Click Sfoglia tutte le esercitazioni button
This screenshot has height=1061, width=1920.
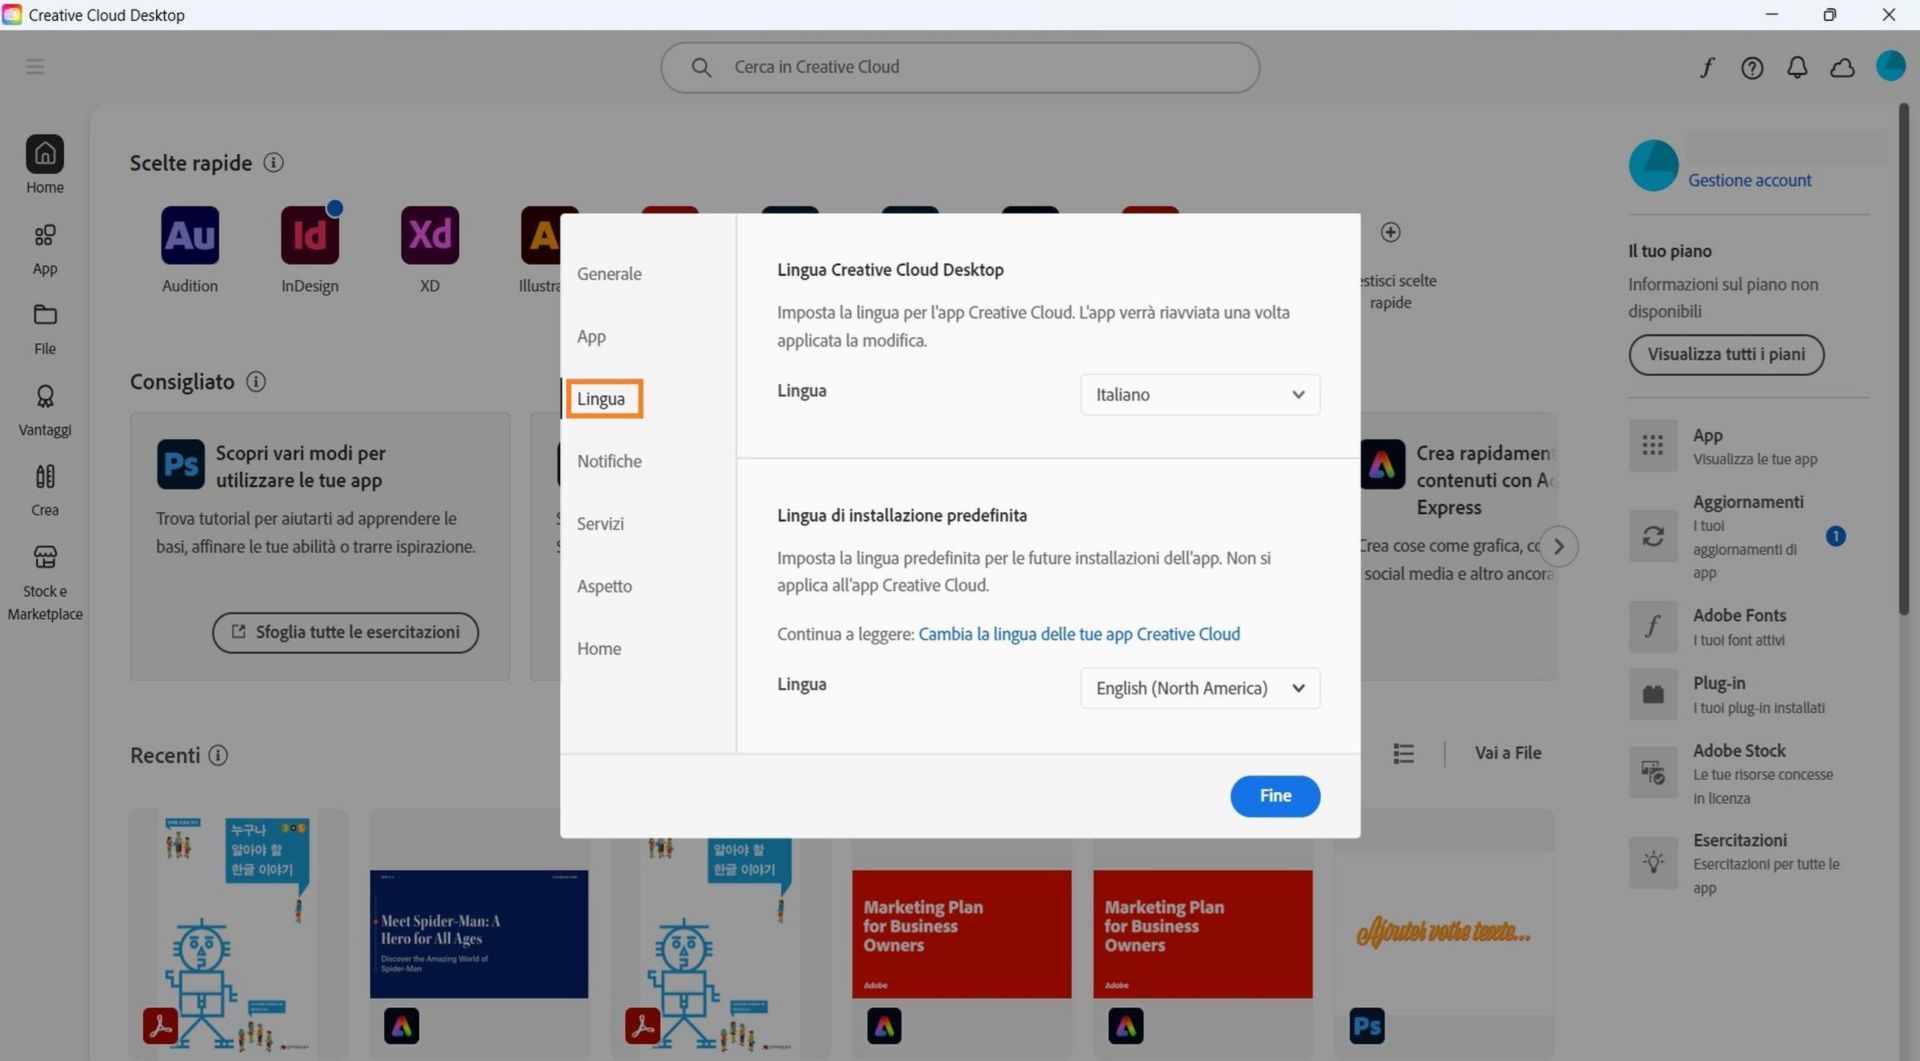(345, 633)
